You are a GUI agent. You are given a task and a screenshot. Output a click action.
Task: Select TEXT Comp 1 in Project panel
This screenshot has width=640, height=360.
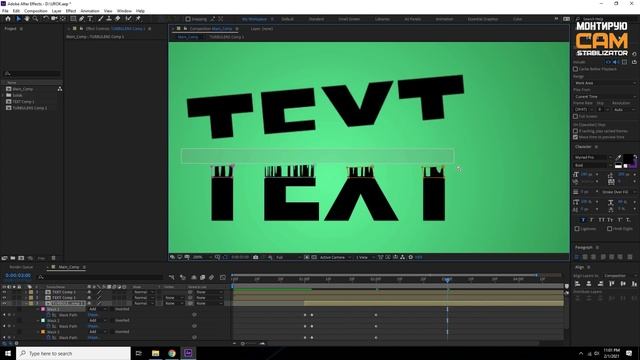pyautogui.click(x=23, y=102)
